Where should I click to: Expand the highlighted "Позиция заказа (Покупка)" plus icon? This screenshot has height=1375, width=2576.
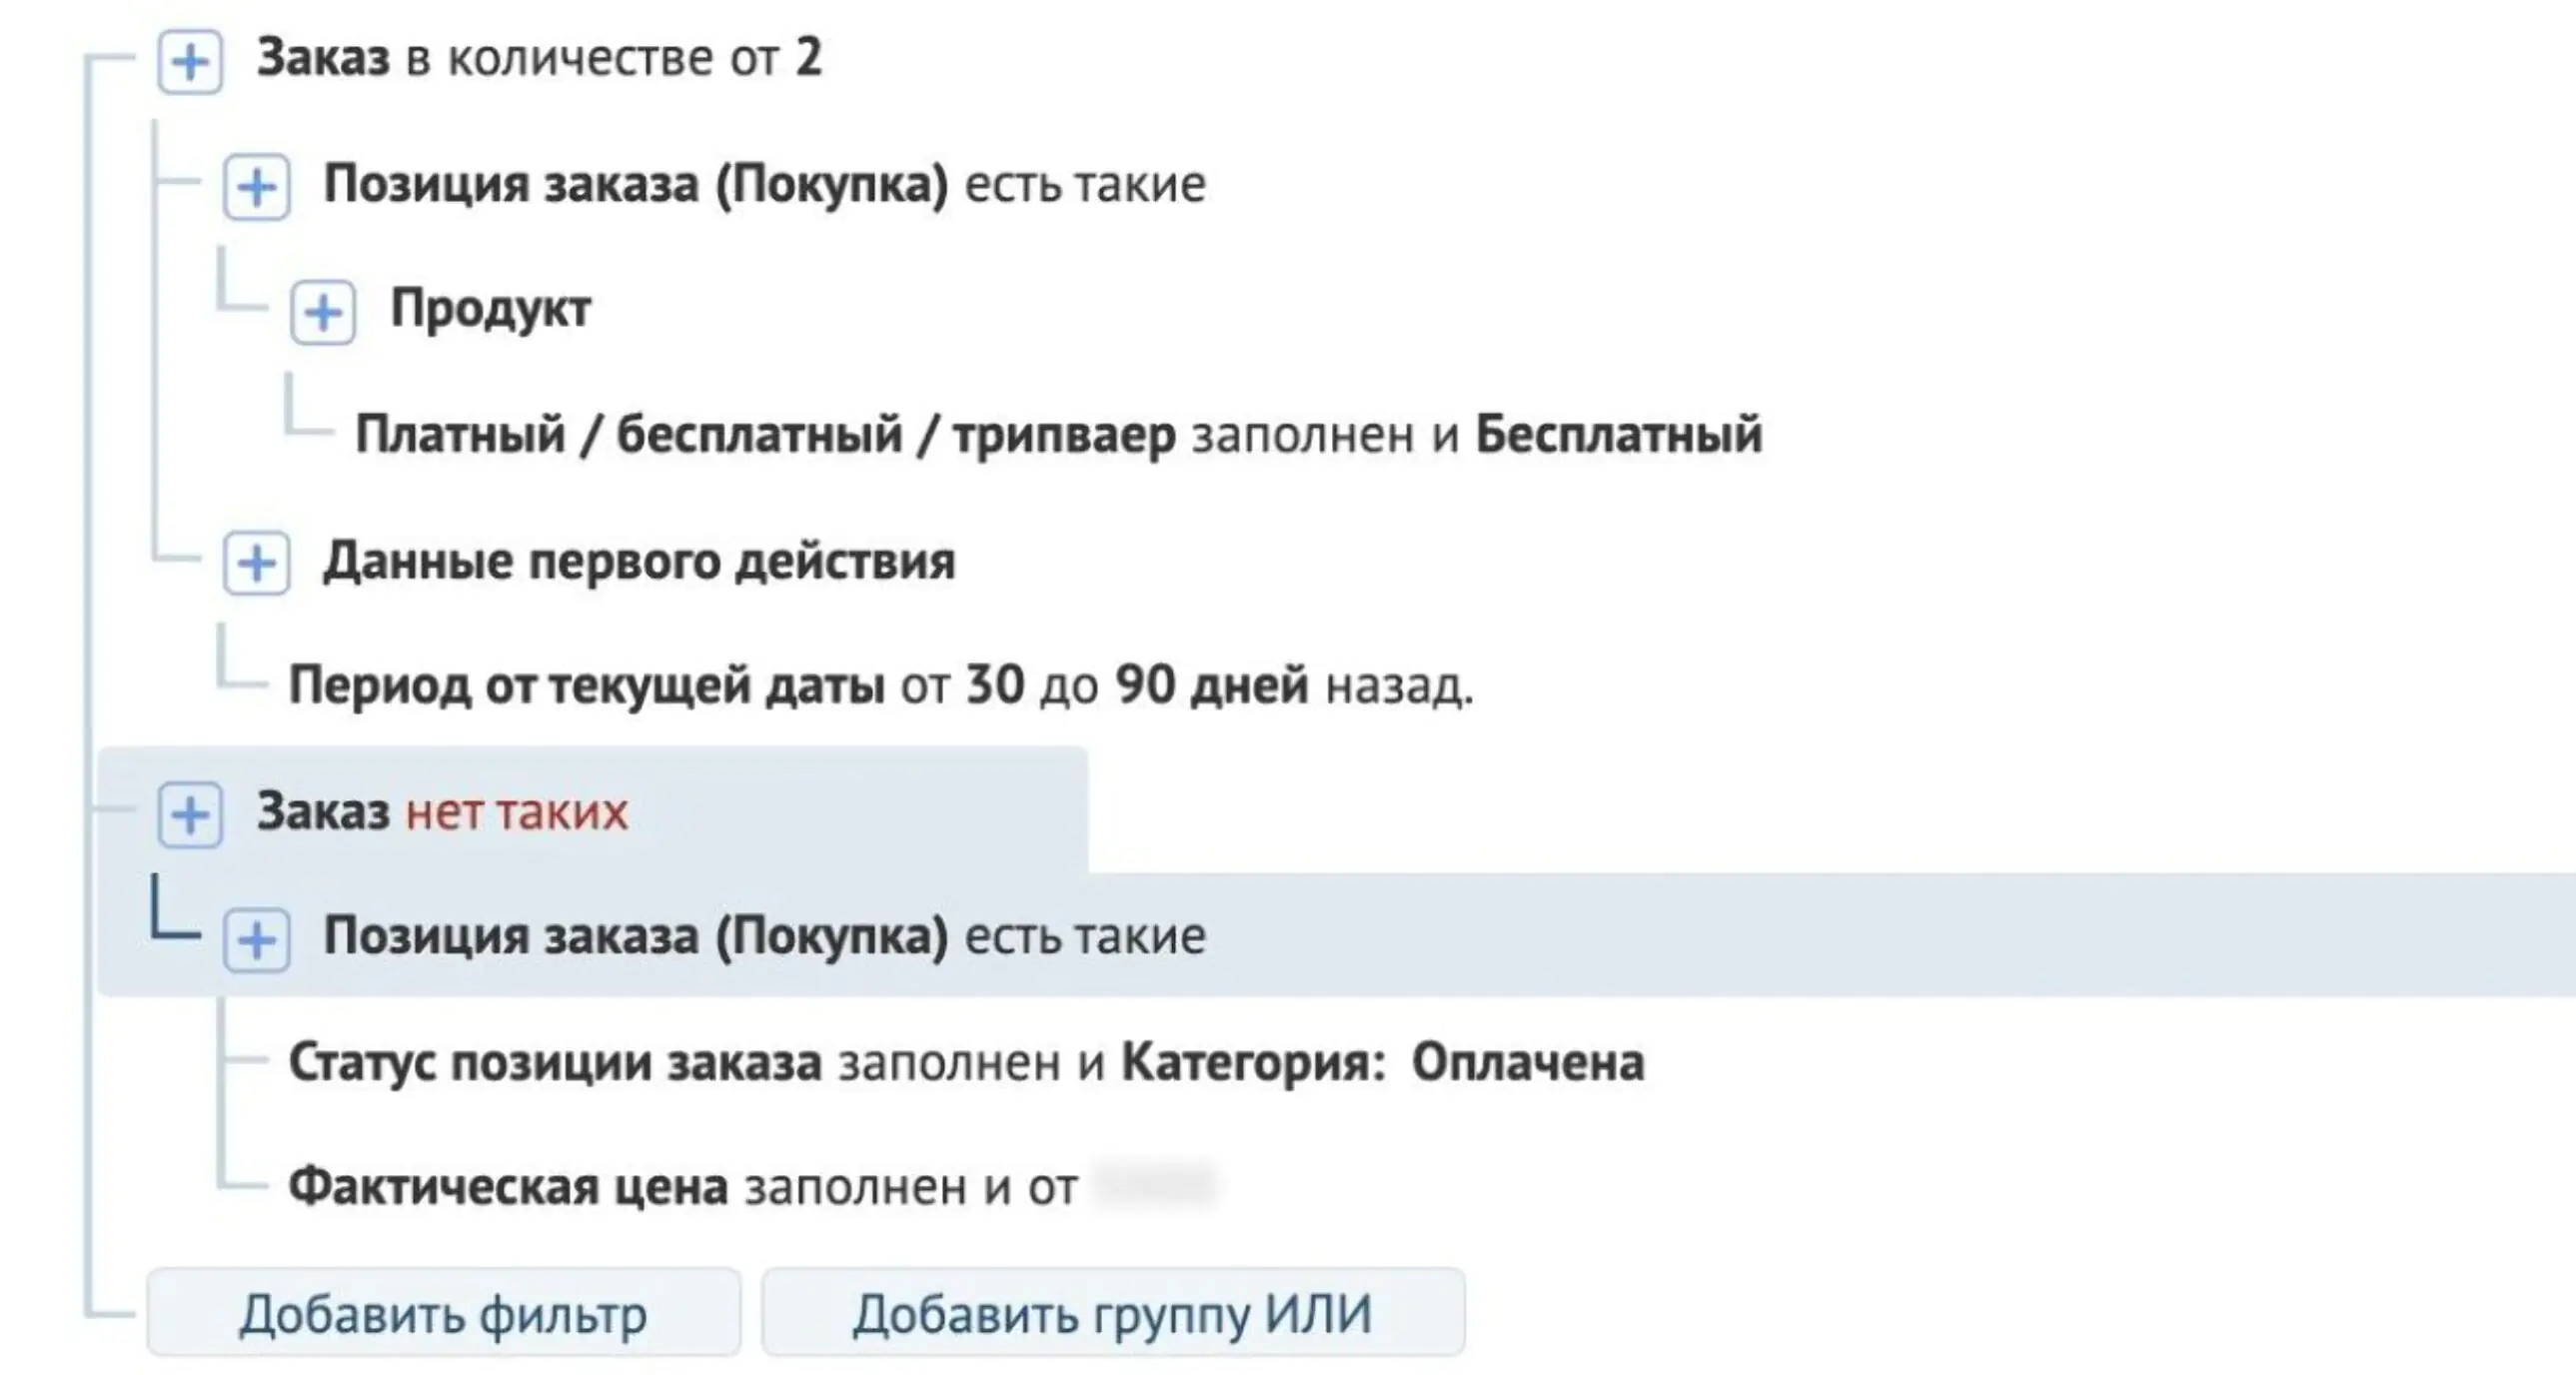258,938
